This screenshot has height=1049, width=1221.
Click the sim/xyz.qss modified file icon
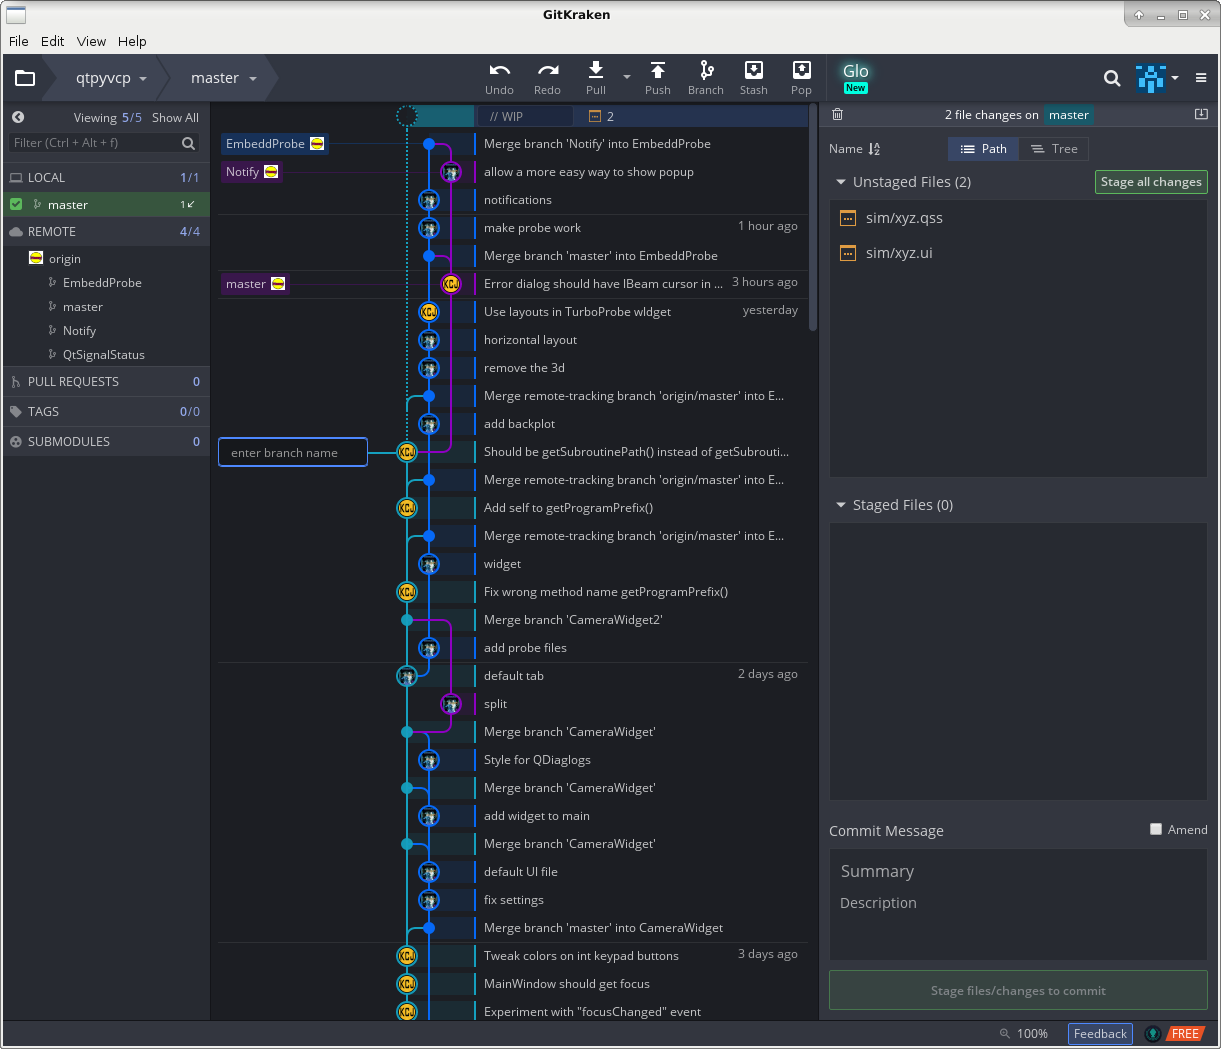tap(848, 218)
